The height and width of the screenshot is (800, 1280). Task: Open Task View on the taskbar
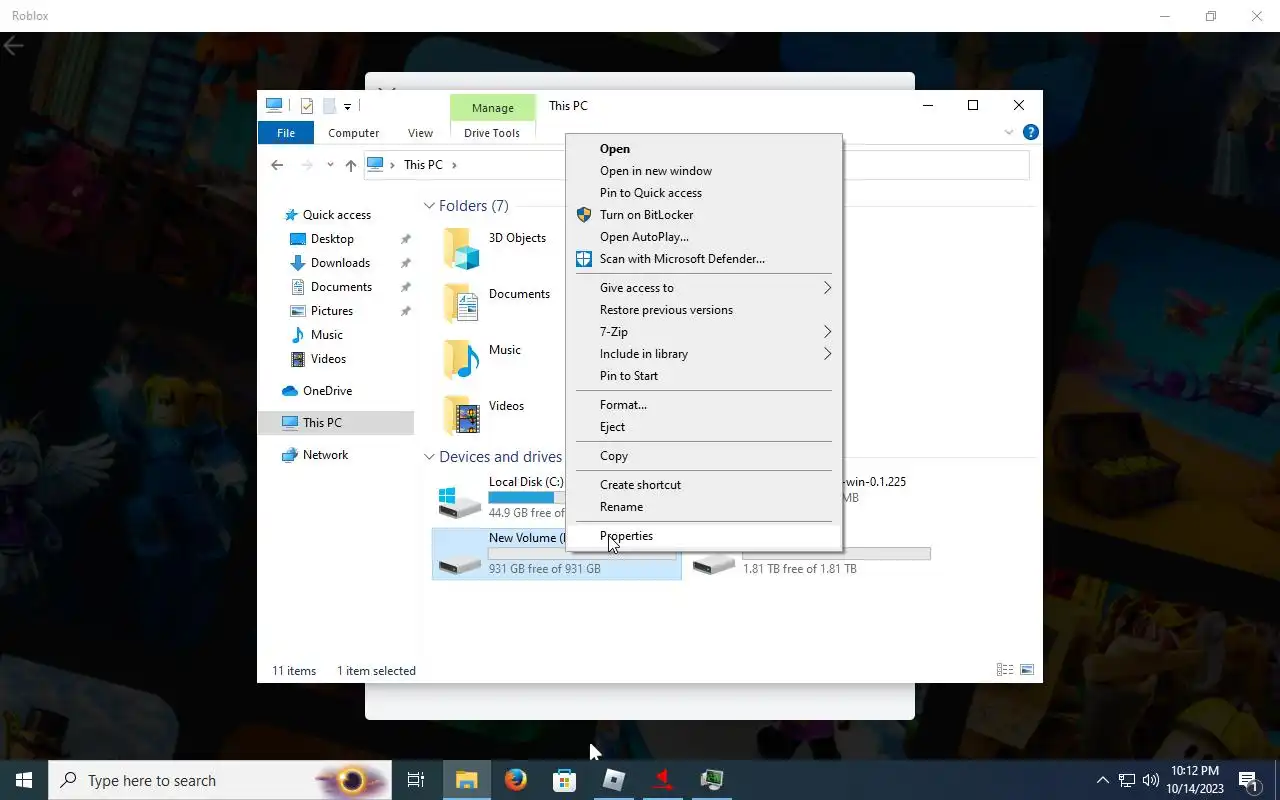[x=416, y=780]
